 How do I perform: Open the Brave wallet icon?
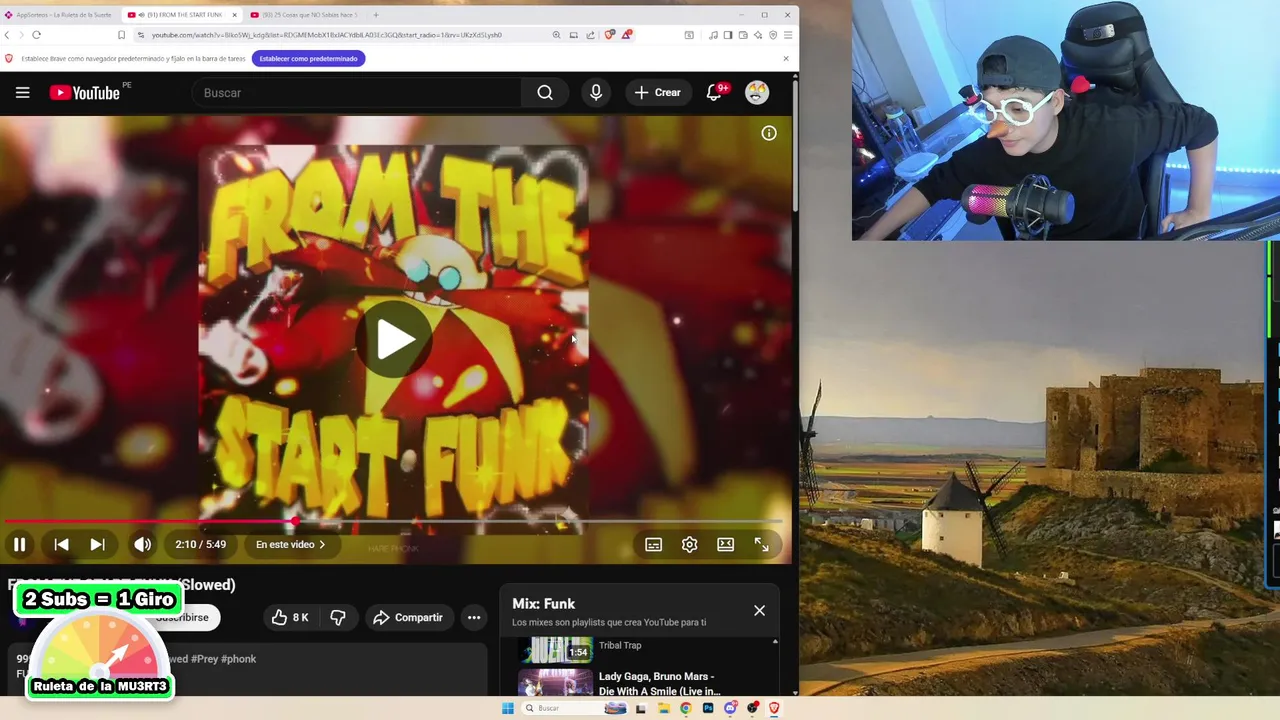743,35
